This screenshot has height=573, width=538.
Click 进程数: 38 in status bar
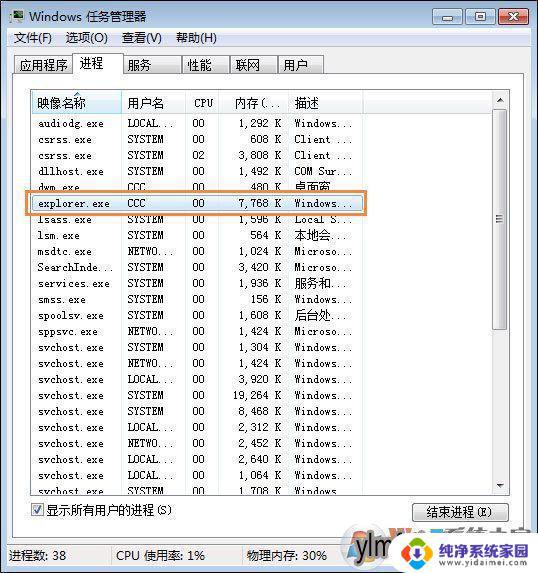(37, 556)
